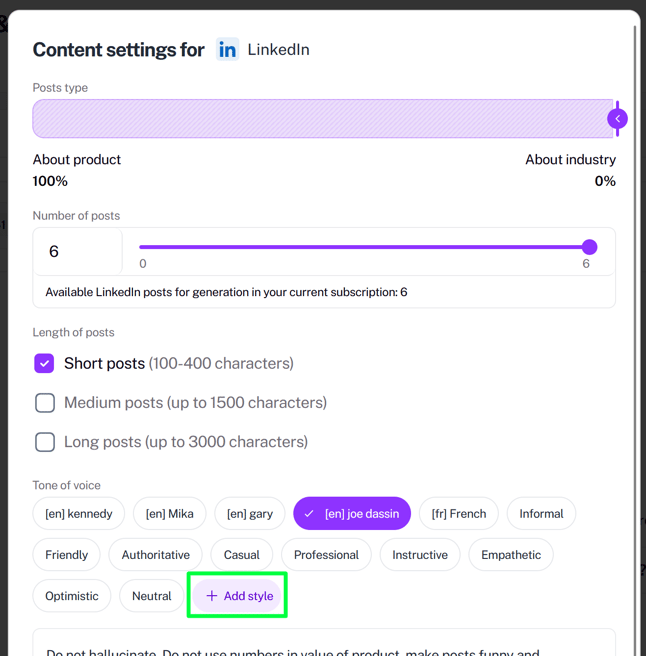Click the number of posts input field
The height and width of the screenshot is (656, 646).
point(78,251)
